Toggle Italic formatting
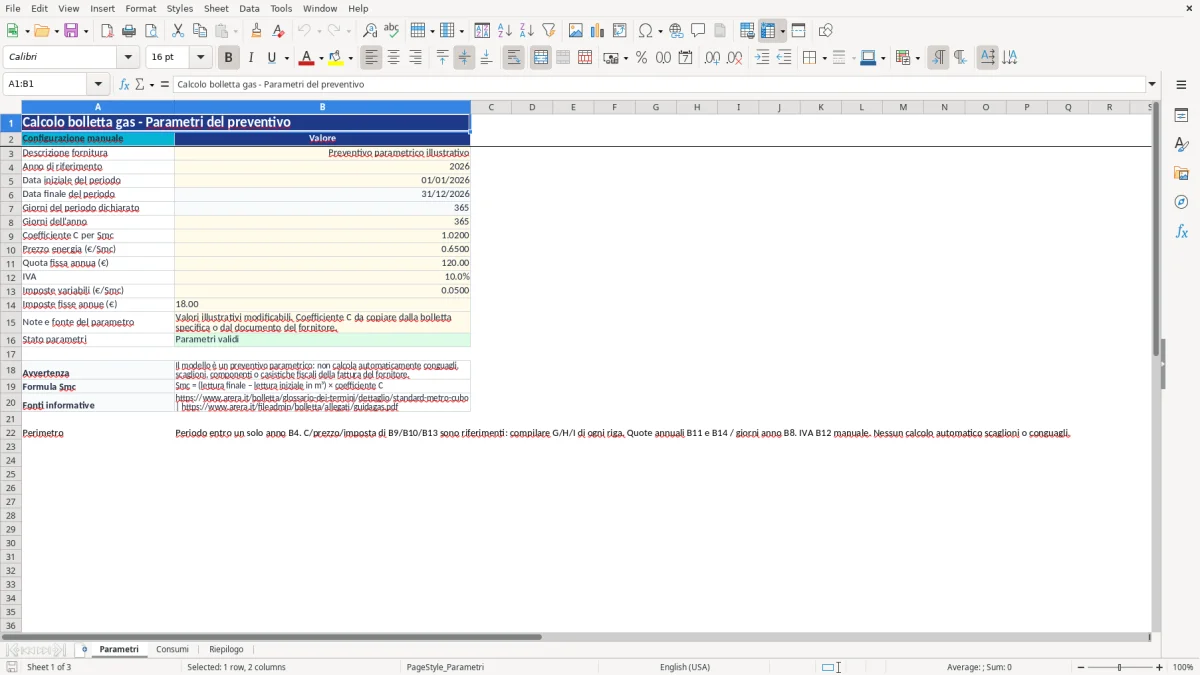This screenshot has width=1200, height=675. (x=251, y=58)
